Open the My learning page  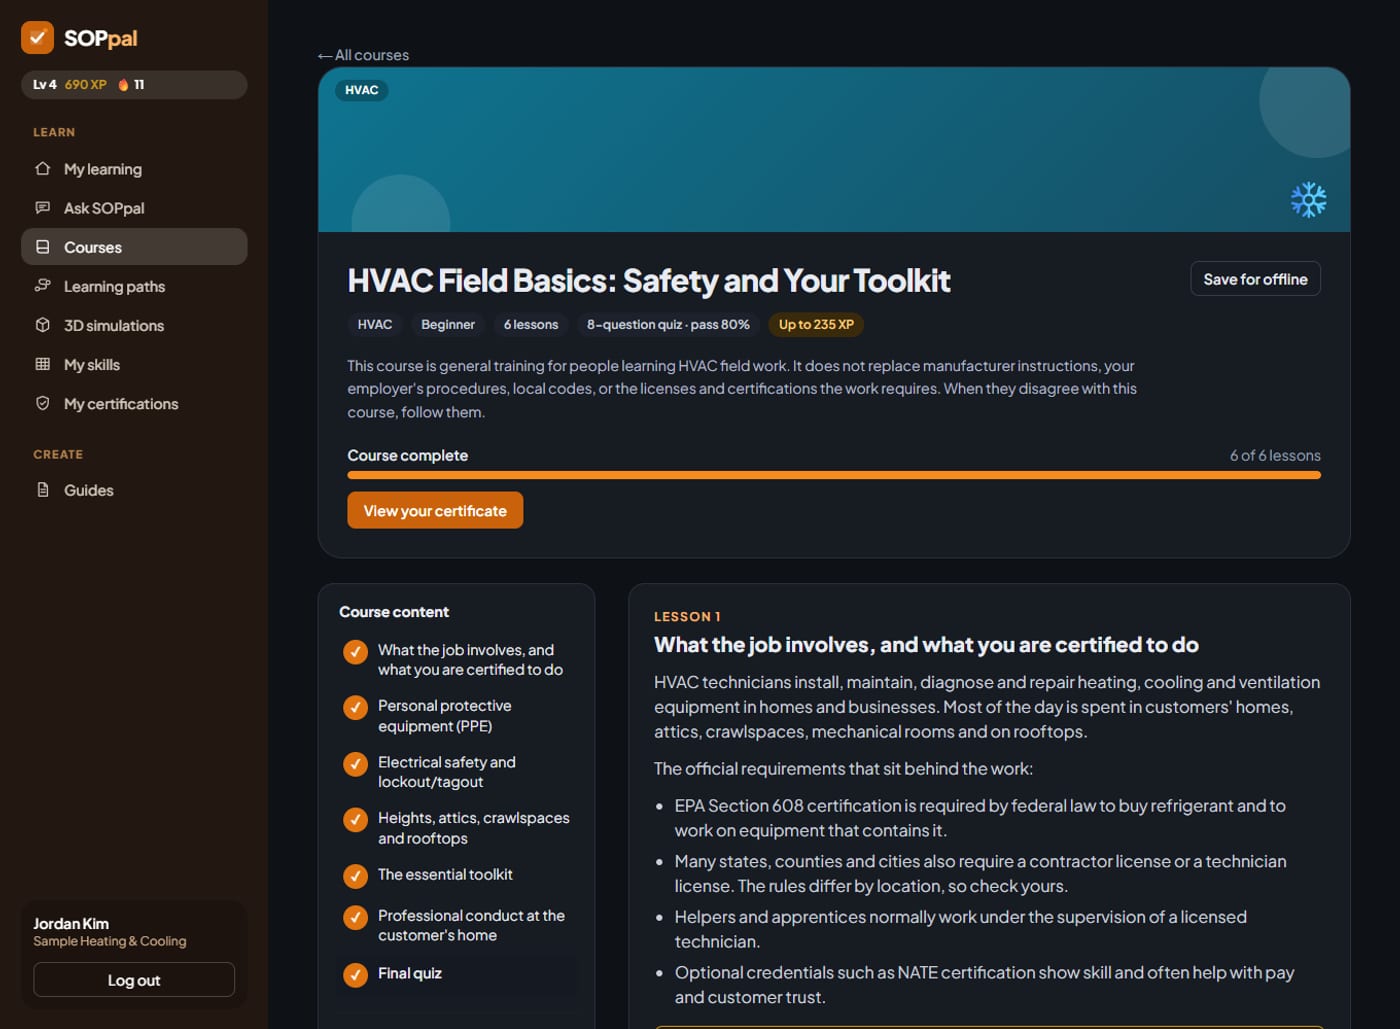tap(134, 169)
